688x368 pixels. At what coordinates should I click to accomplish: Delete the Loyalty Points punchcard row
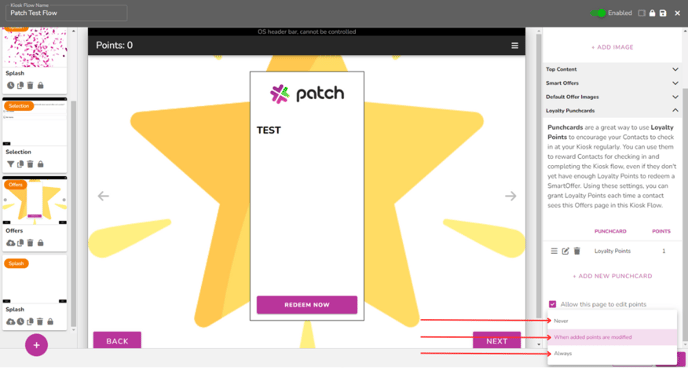577,251
